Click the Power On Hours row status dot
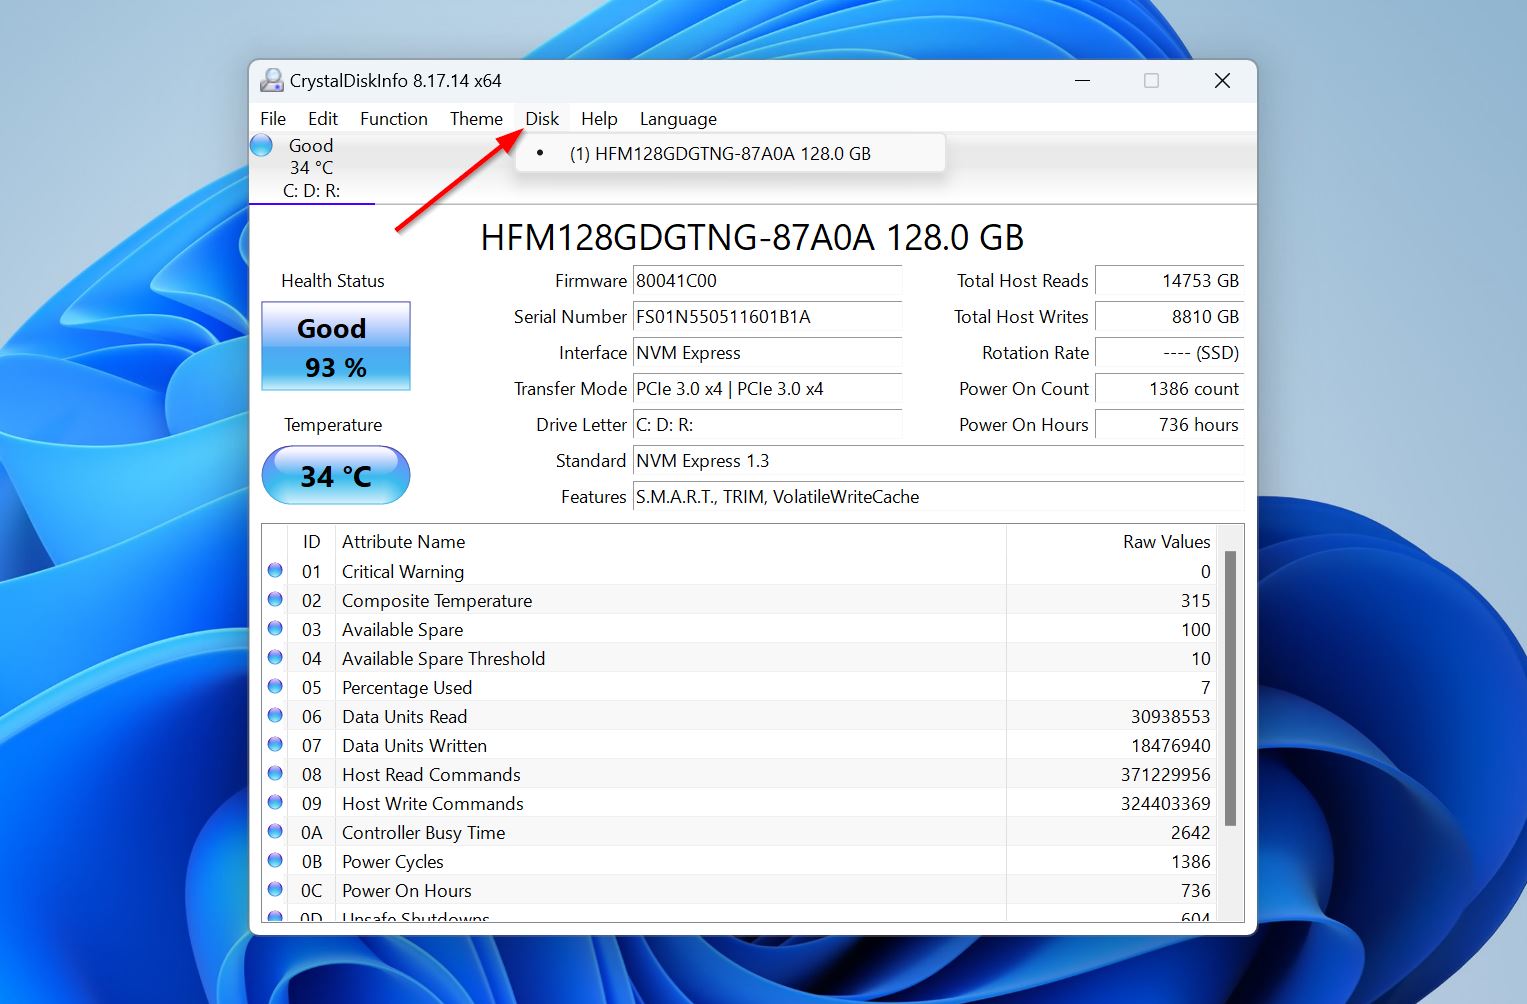Image resolution: width=1527 pixels, height=1004 pixels. tap(275, 890)
